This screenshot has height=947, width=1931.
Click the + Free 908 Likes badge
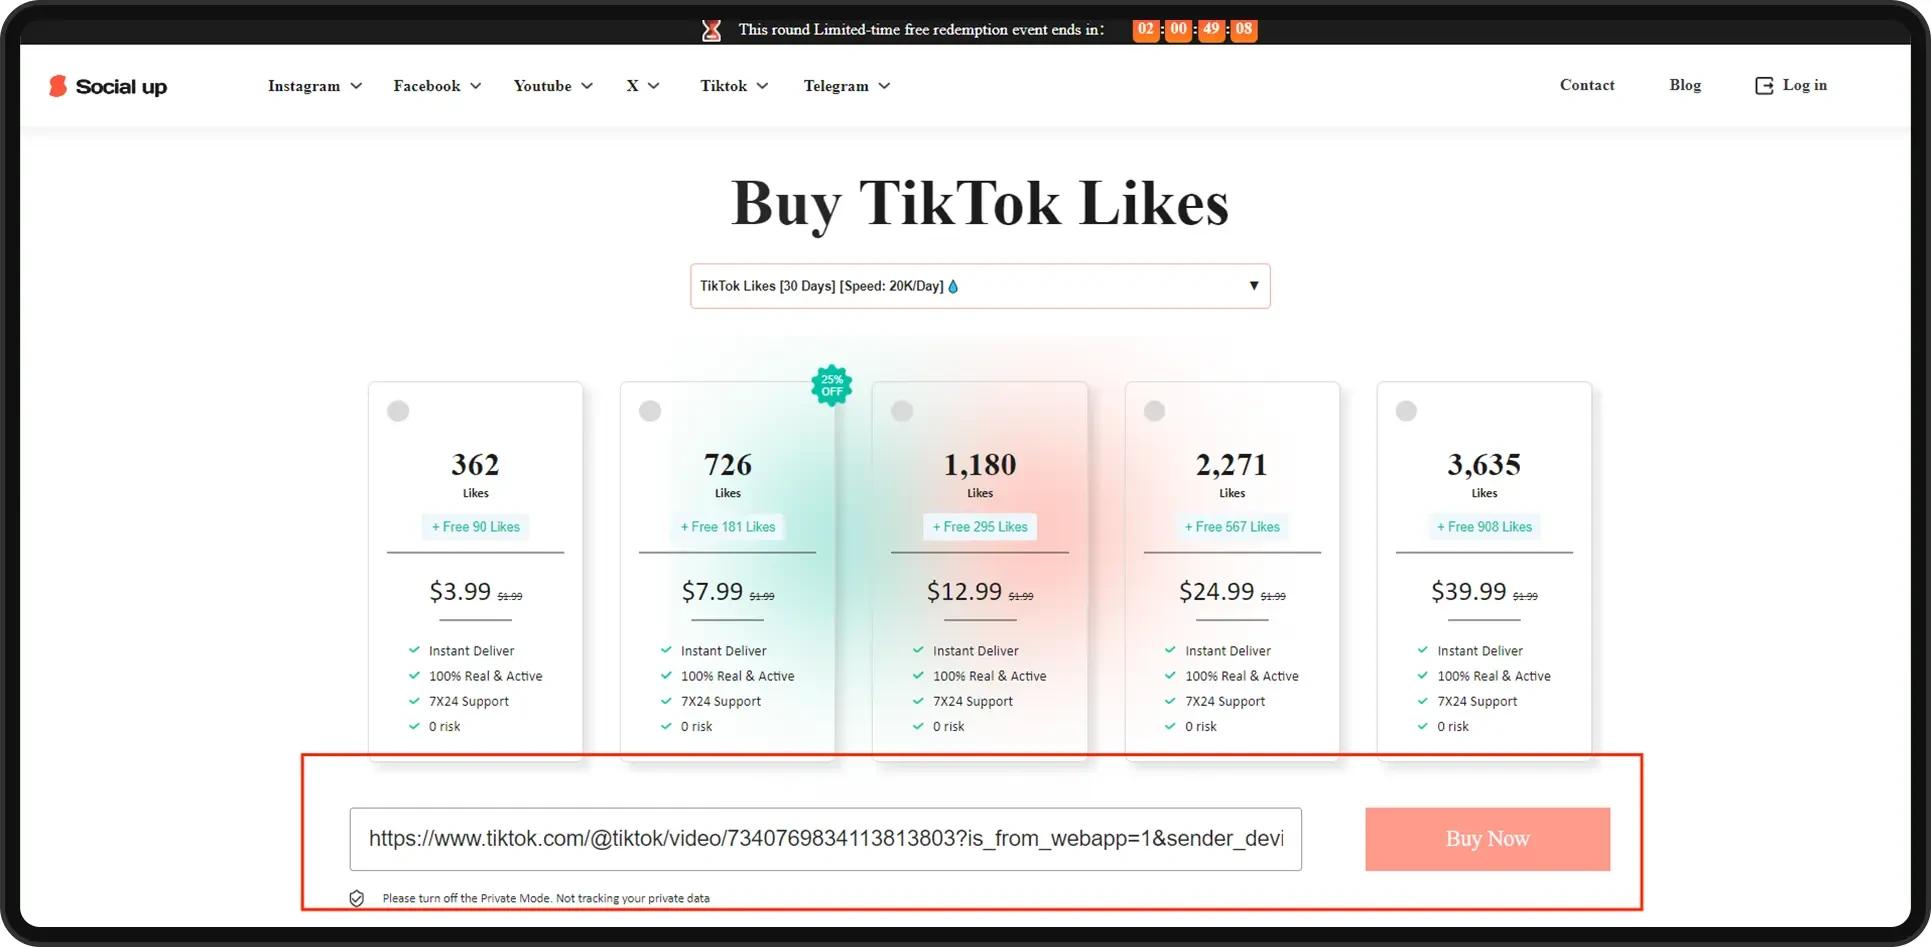1484,527
